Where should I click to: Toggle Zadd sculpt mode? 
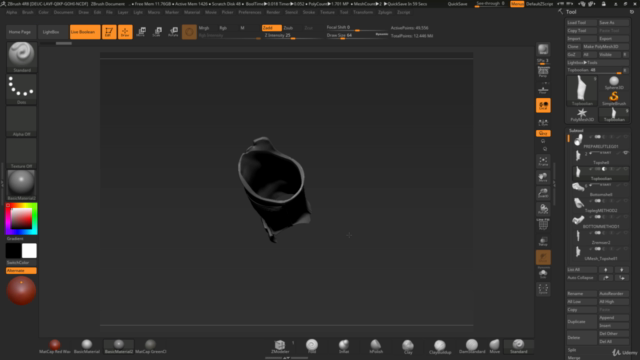(x=271, y=28)
